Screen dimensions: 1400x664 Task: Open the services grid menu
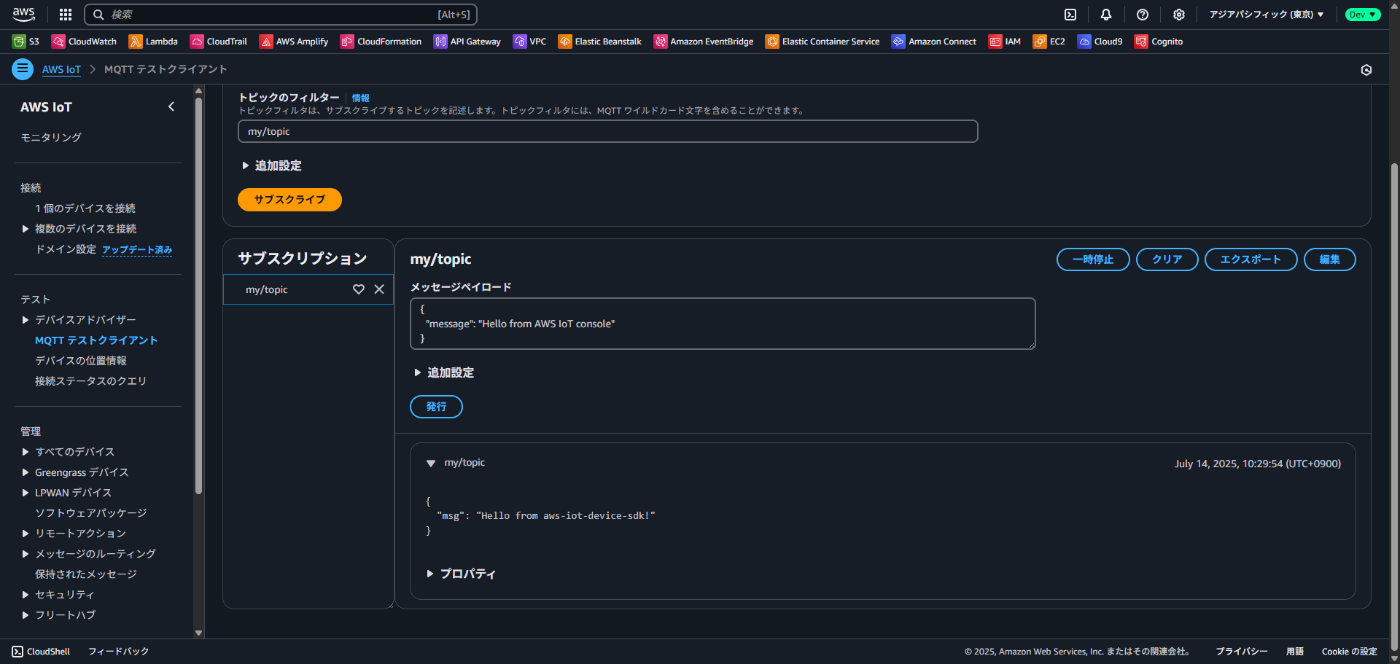66,15
